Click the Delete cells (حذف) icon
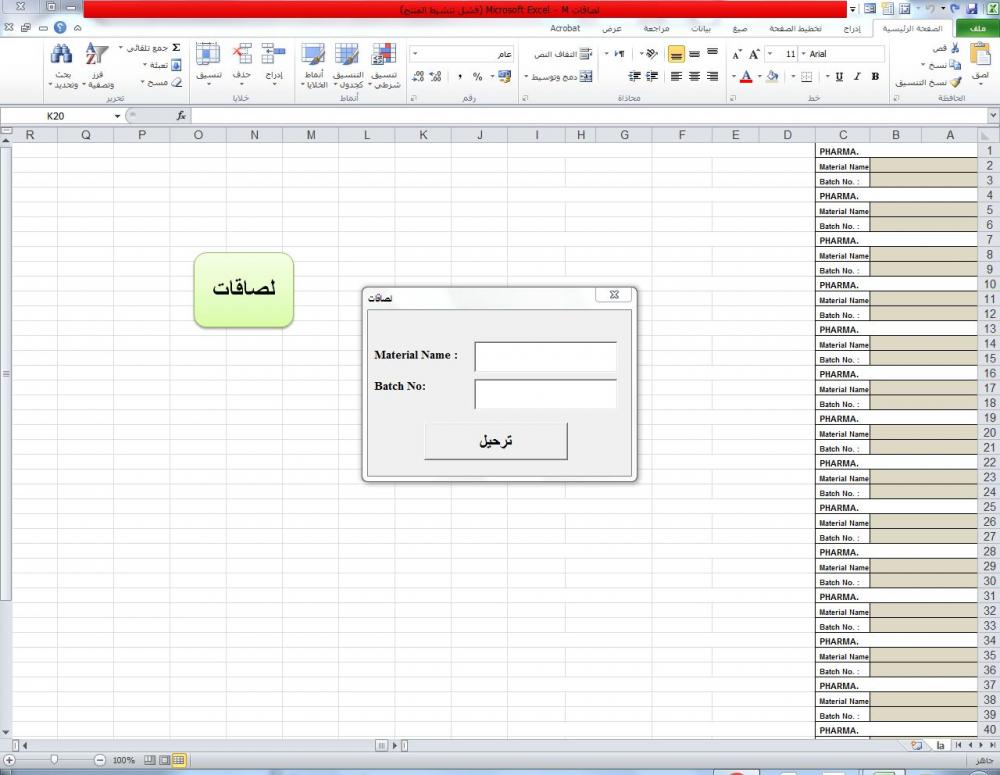This screenshot has width=1000, height=775. pyautogui.click(x=242, y=54)
